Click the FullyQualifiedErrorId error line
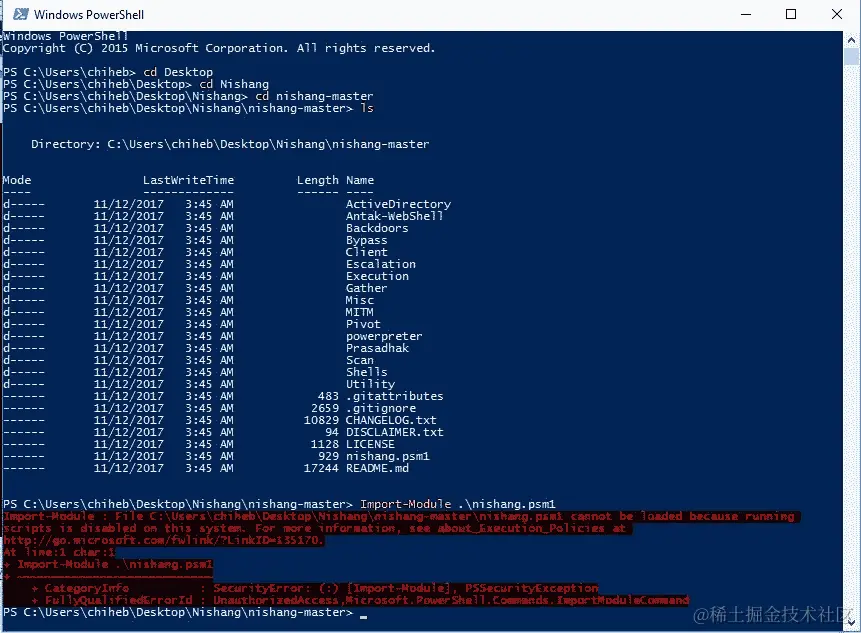The width and height of the screenshot is (861, 633). point(360,600)
